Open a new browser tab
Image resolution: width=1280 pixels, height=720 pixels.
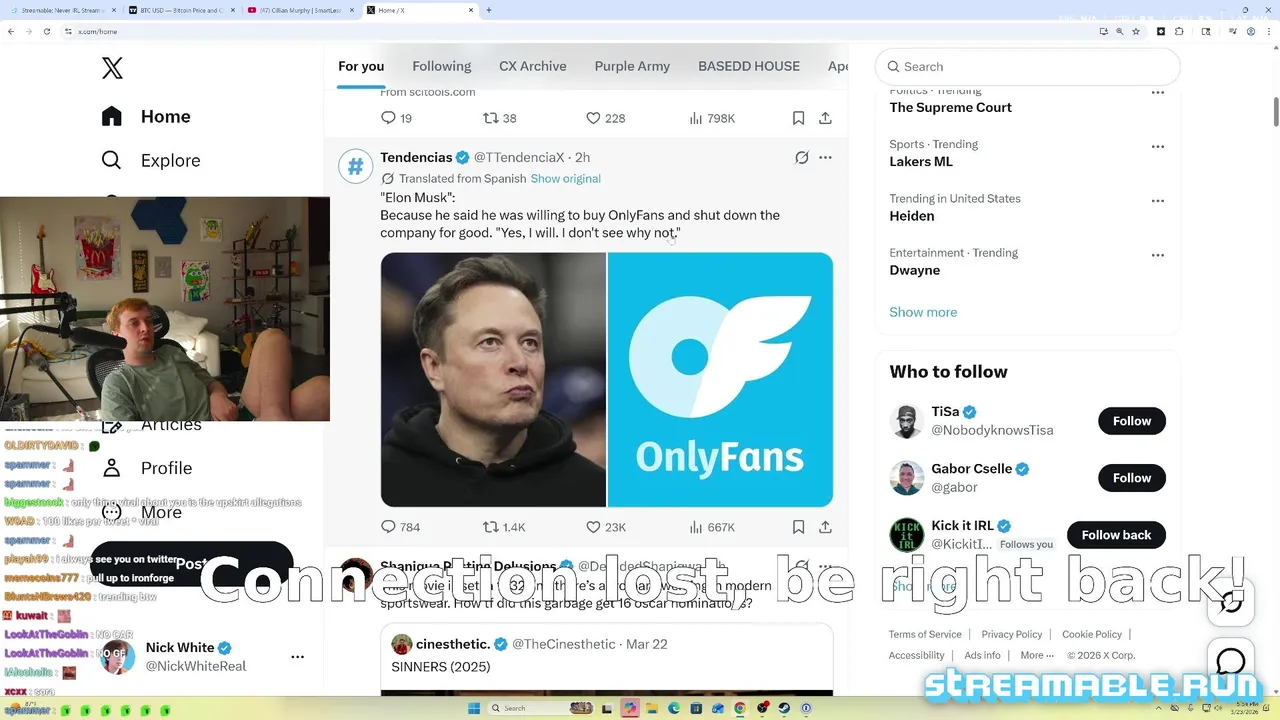click(489, 10)
